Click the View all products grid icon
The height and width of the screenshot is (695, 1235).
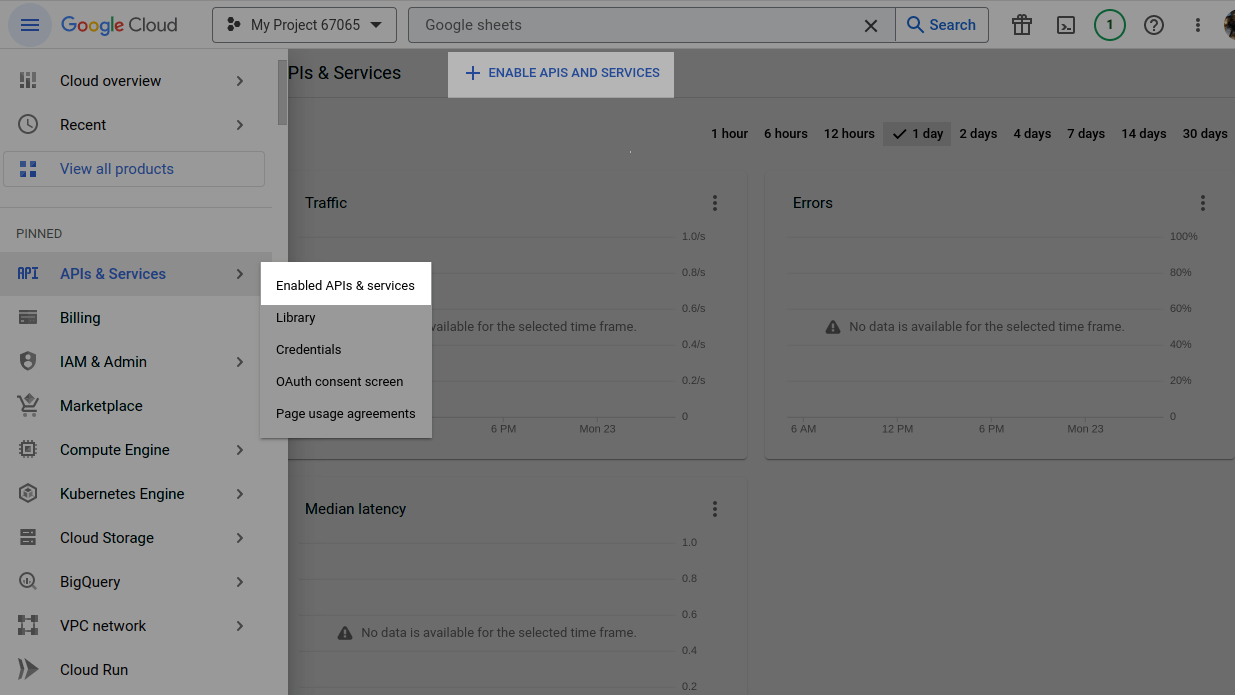point(28,169)
